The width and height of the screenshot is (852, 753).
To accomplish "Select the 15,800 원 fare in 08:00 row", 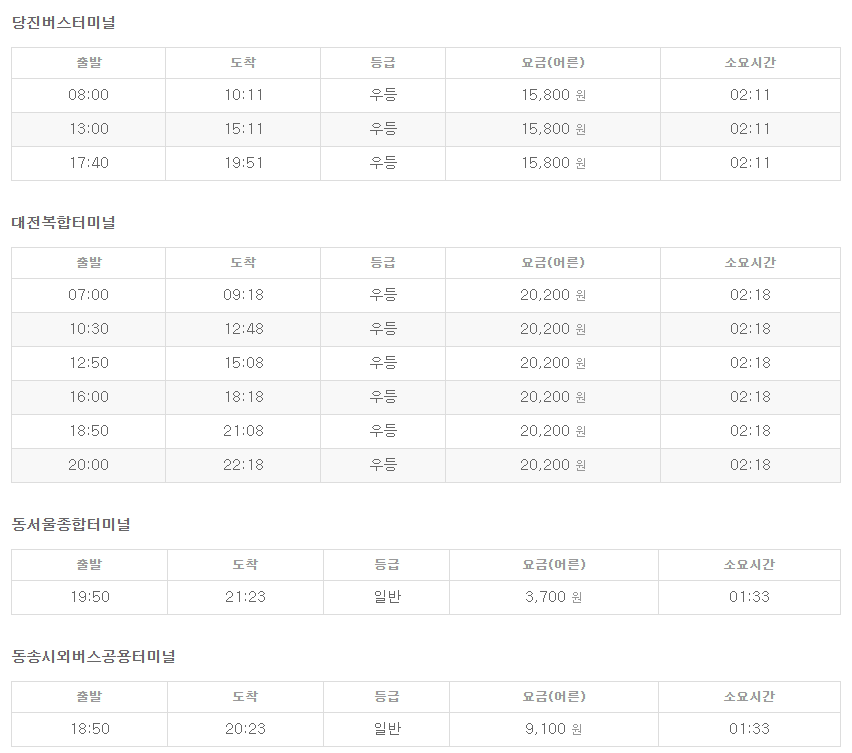I will (x=553, y=95).
